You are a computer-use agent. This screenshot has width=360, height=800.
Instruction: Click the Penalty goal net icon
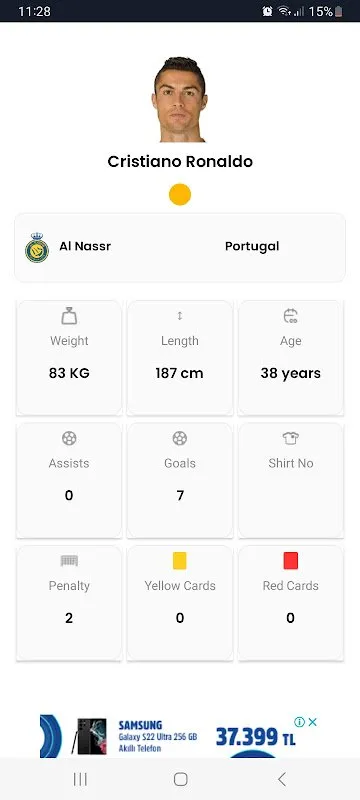click(x=69, y=561)
